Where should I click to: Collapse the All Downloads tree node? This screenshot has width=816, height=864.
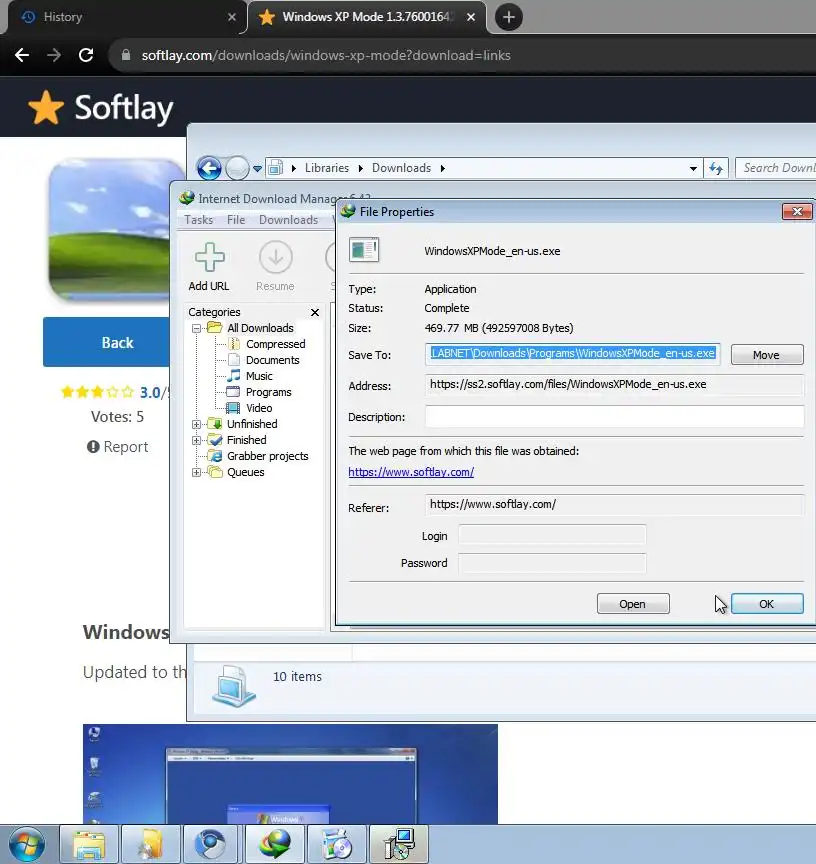point(196,328)
